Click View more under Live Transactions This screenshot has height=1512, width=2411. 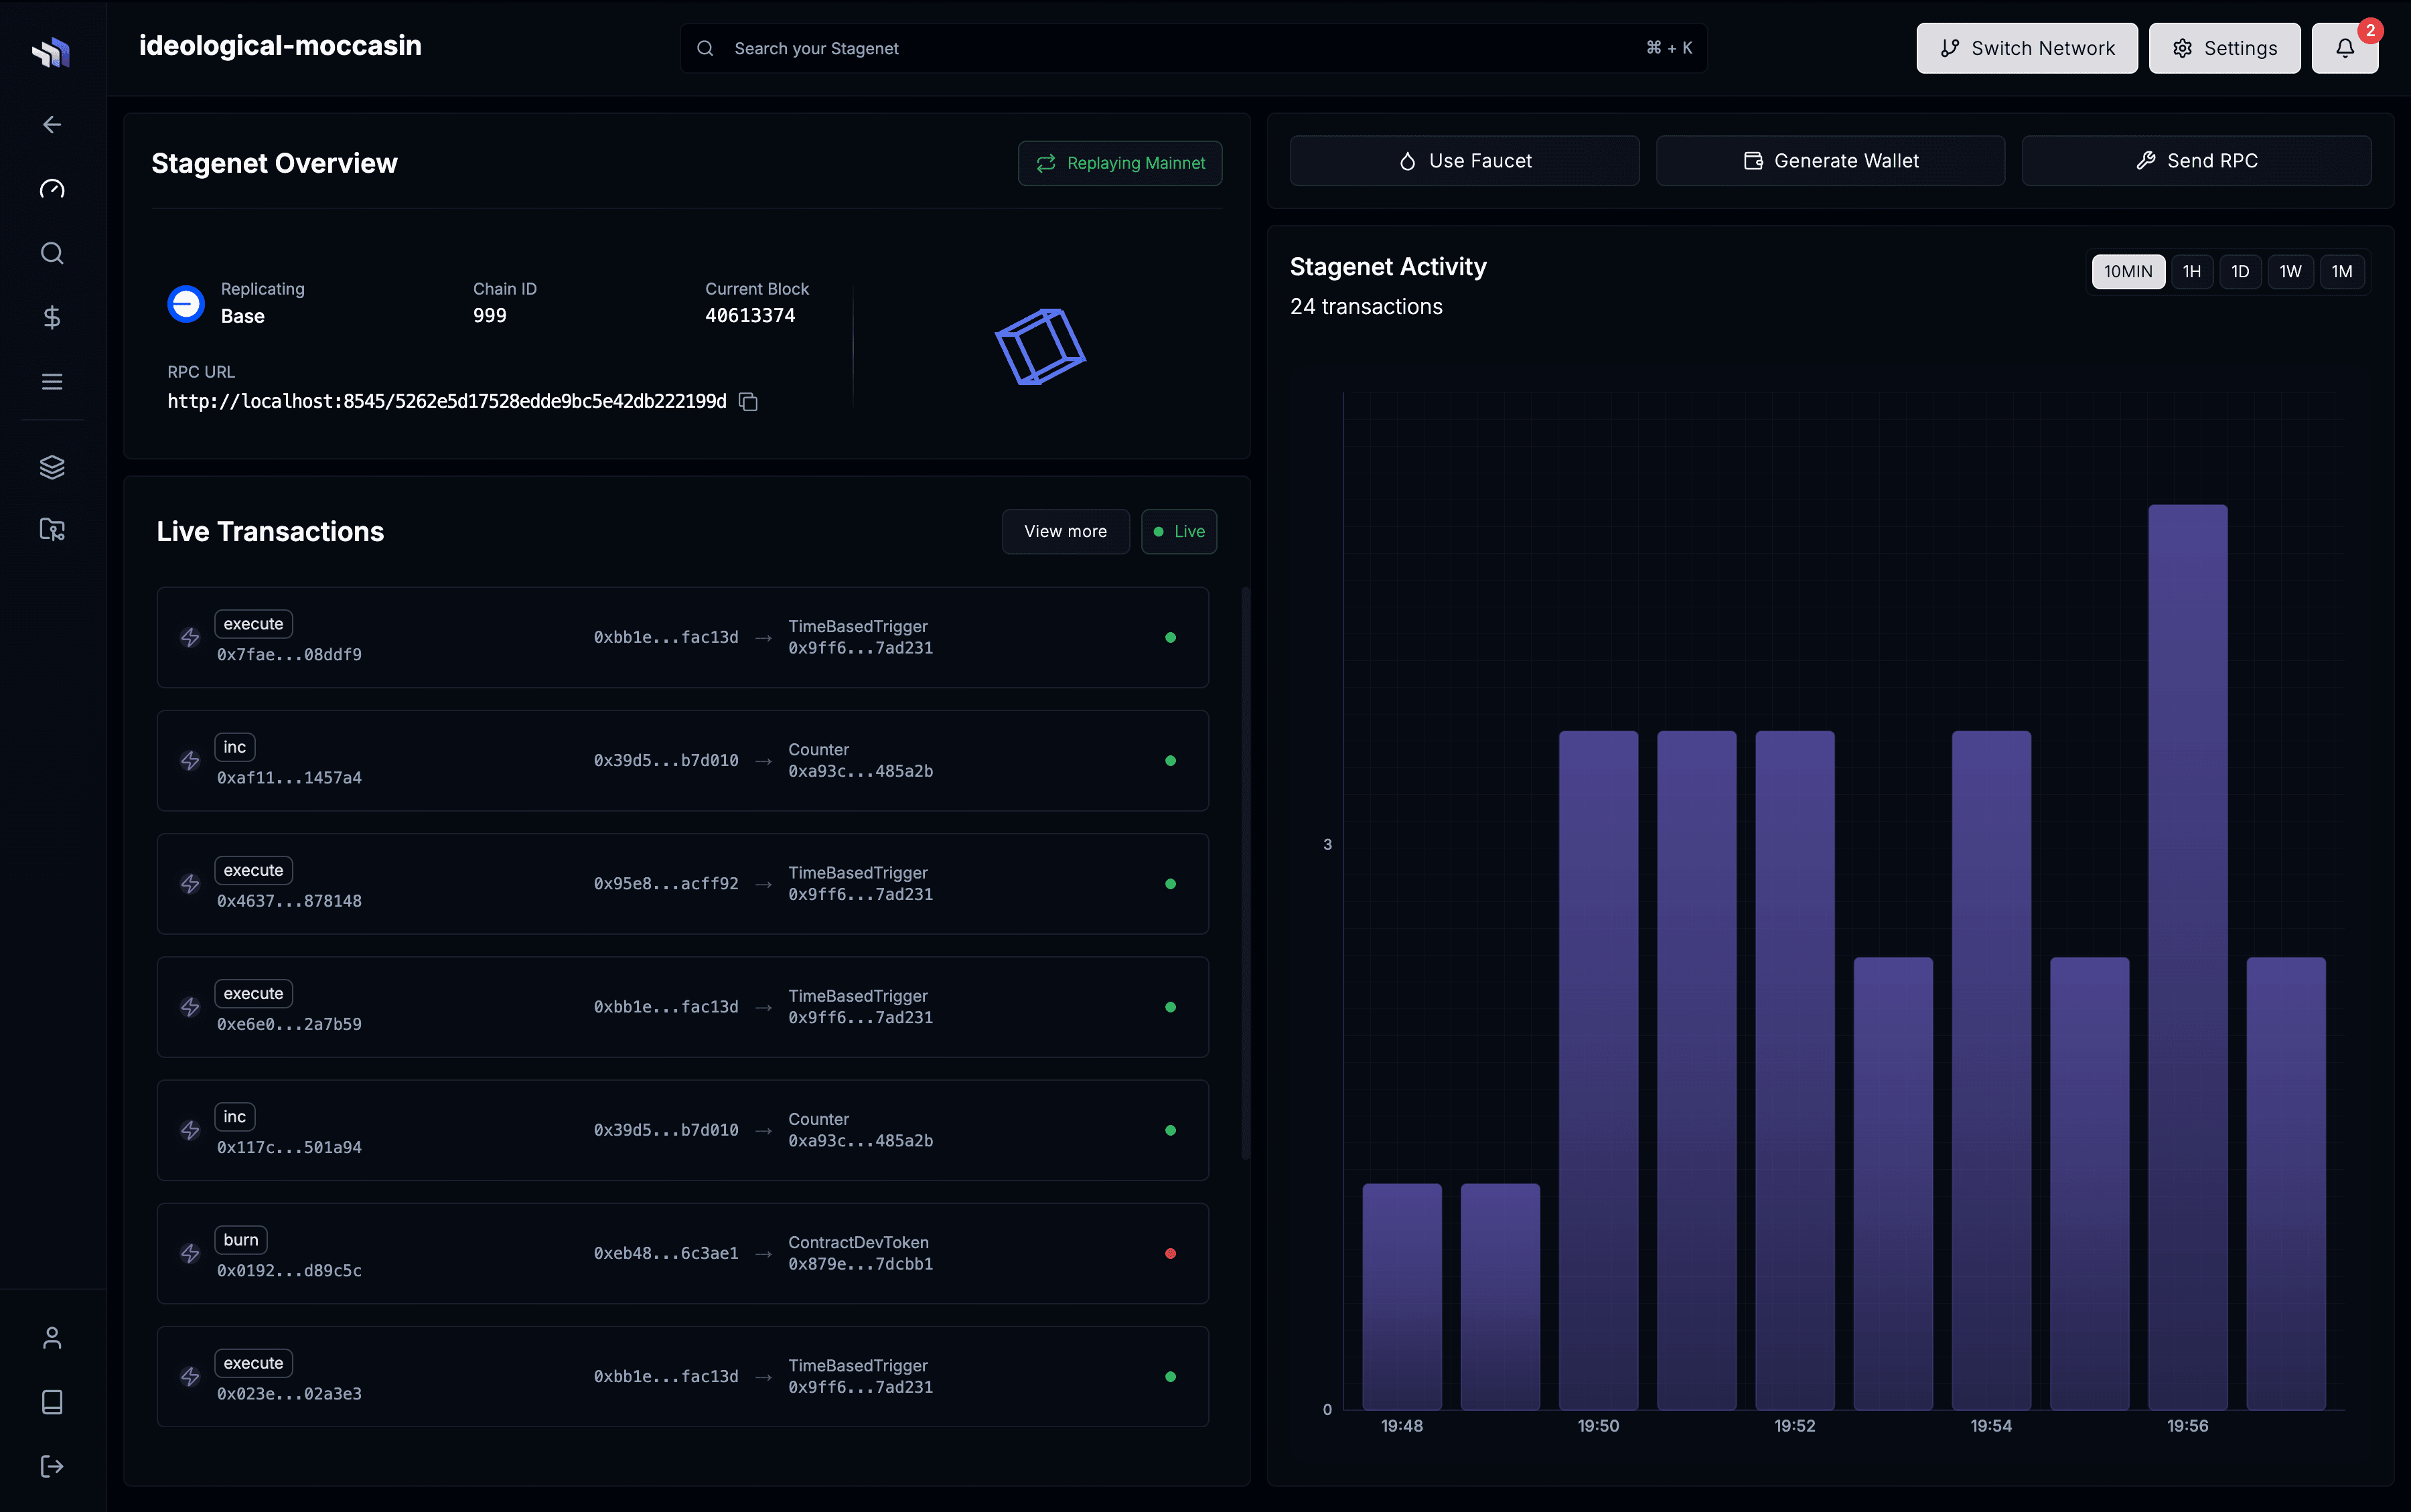1065,531
